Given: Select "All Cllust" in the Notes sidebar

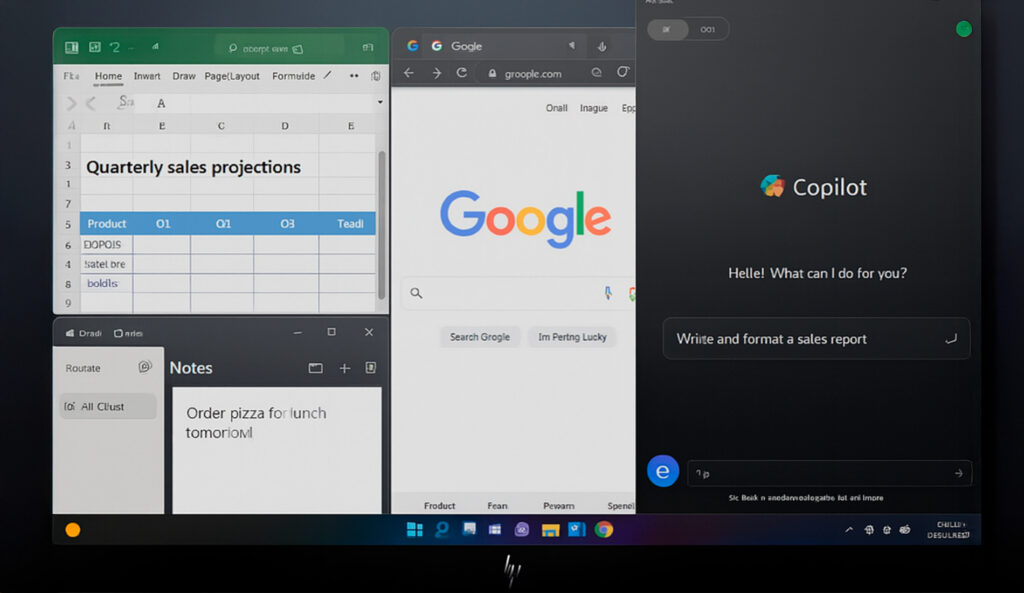Looking at the screenshot, I should [x=107, y=406].
